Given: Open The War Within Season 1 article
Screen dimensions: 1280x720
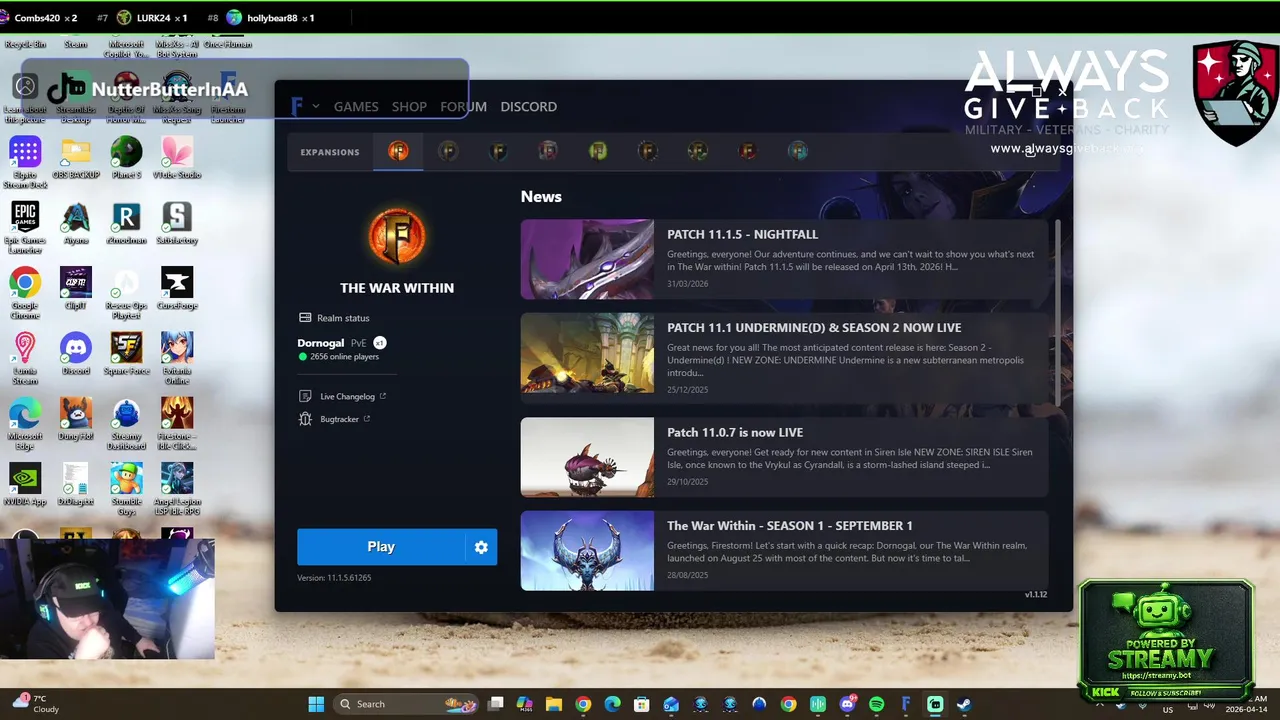Looking at the screenshot, I should [784, 550].
